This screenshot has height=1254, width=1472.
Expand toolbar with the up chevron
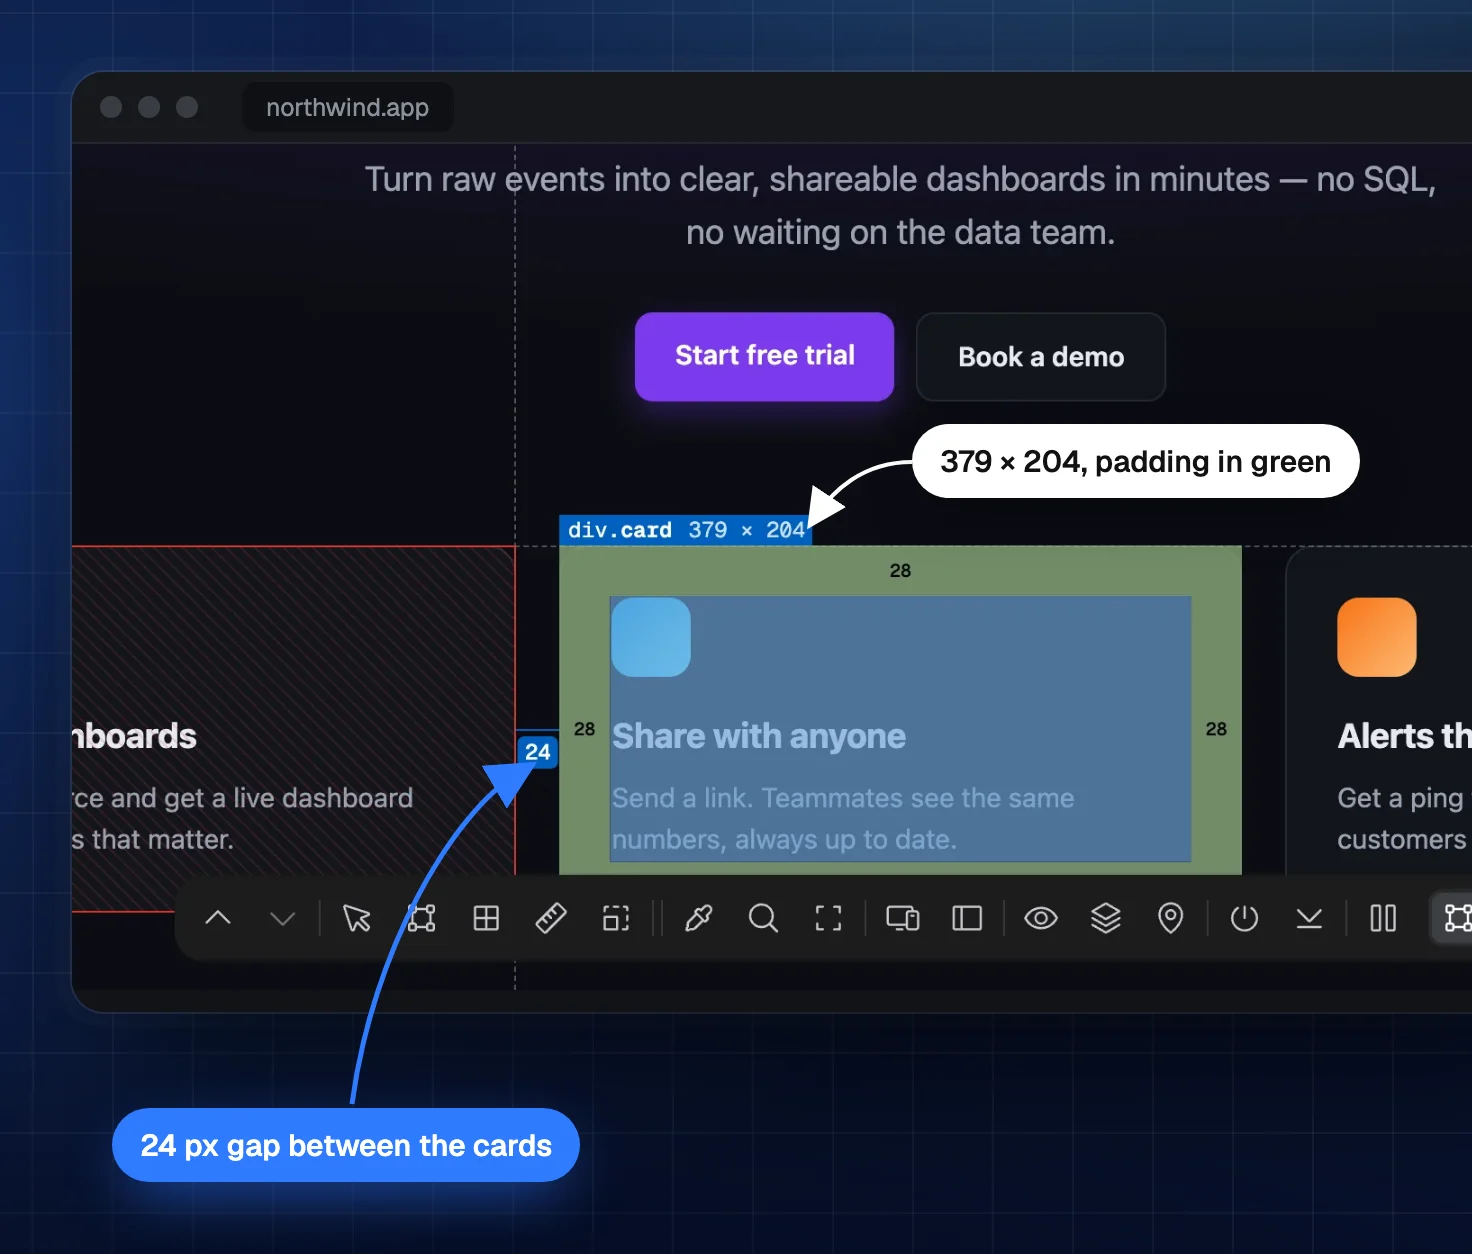(x=218, y=918)
